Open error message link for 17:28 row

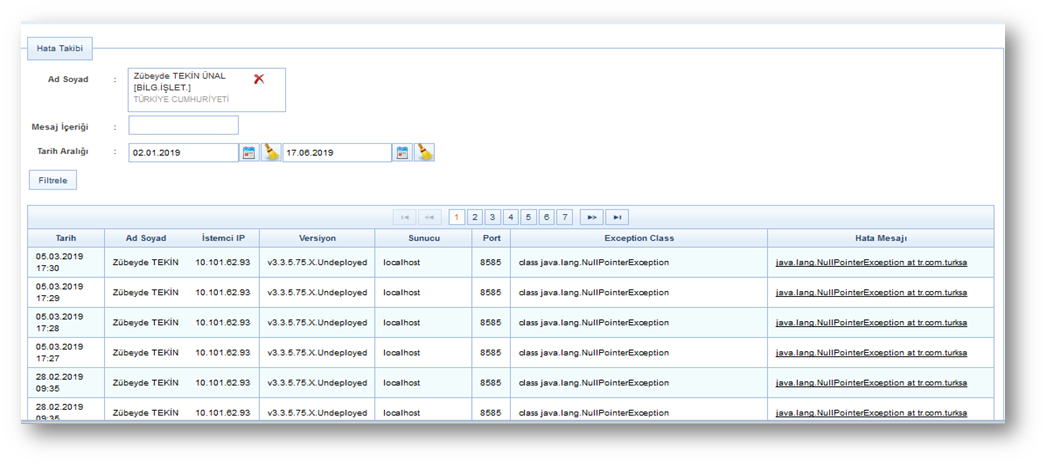point(871,323)
